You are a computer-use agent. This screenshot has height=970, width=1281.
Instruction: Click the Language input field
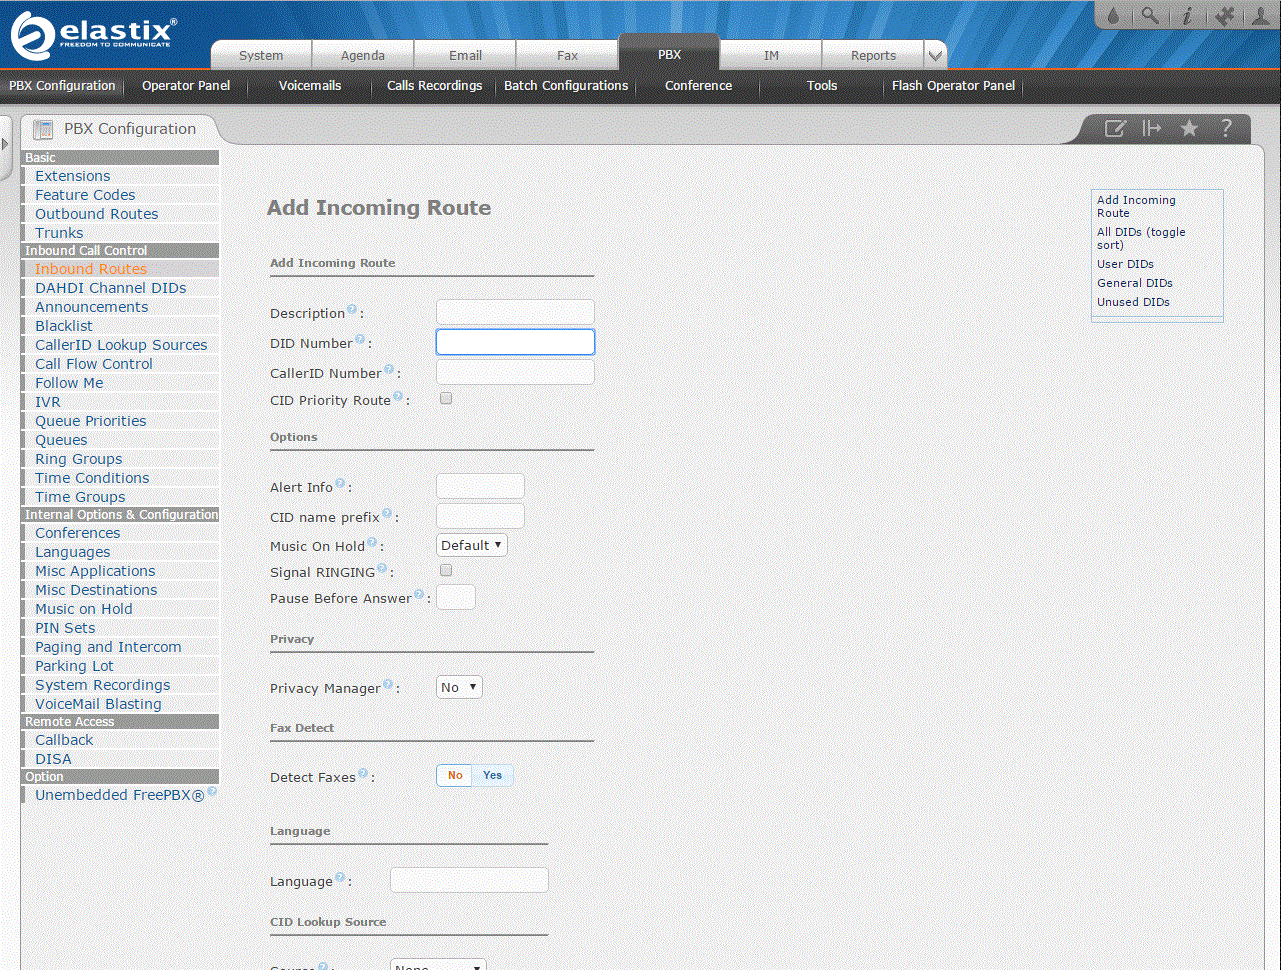coord(469,880)
